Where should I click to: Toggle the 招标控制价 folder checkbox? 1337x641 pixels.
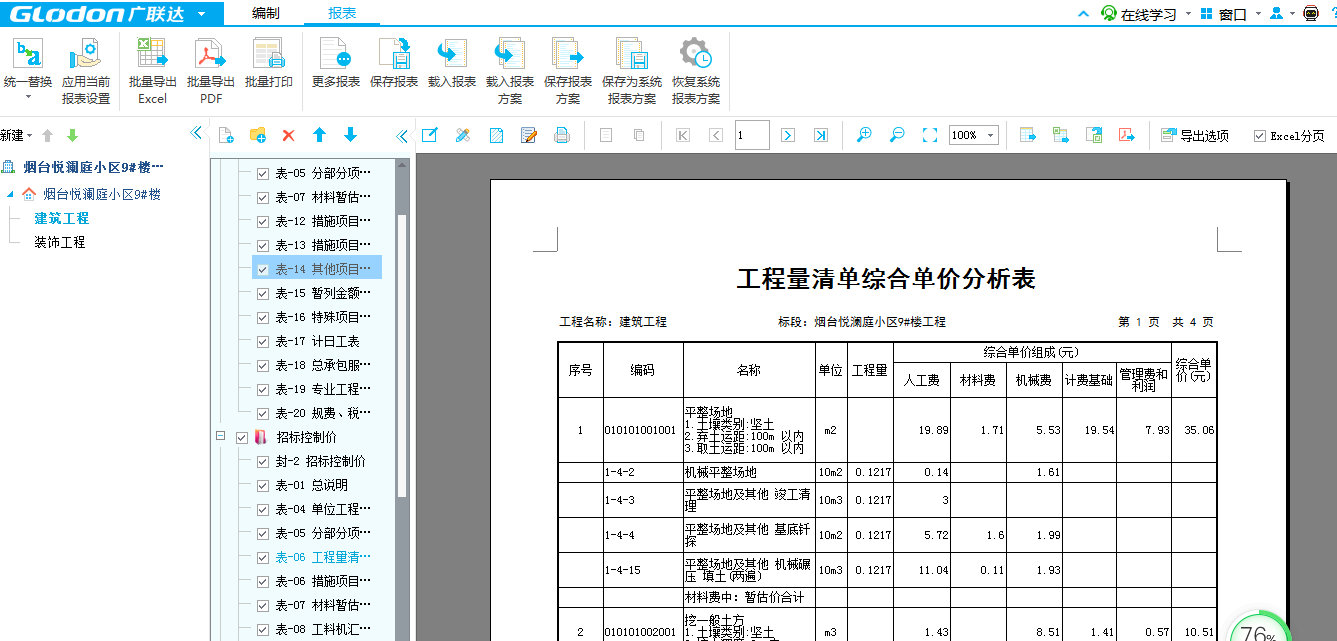coord(241,437)
